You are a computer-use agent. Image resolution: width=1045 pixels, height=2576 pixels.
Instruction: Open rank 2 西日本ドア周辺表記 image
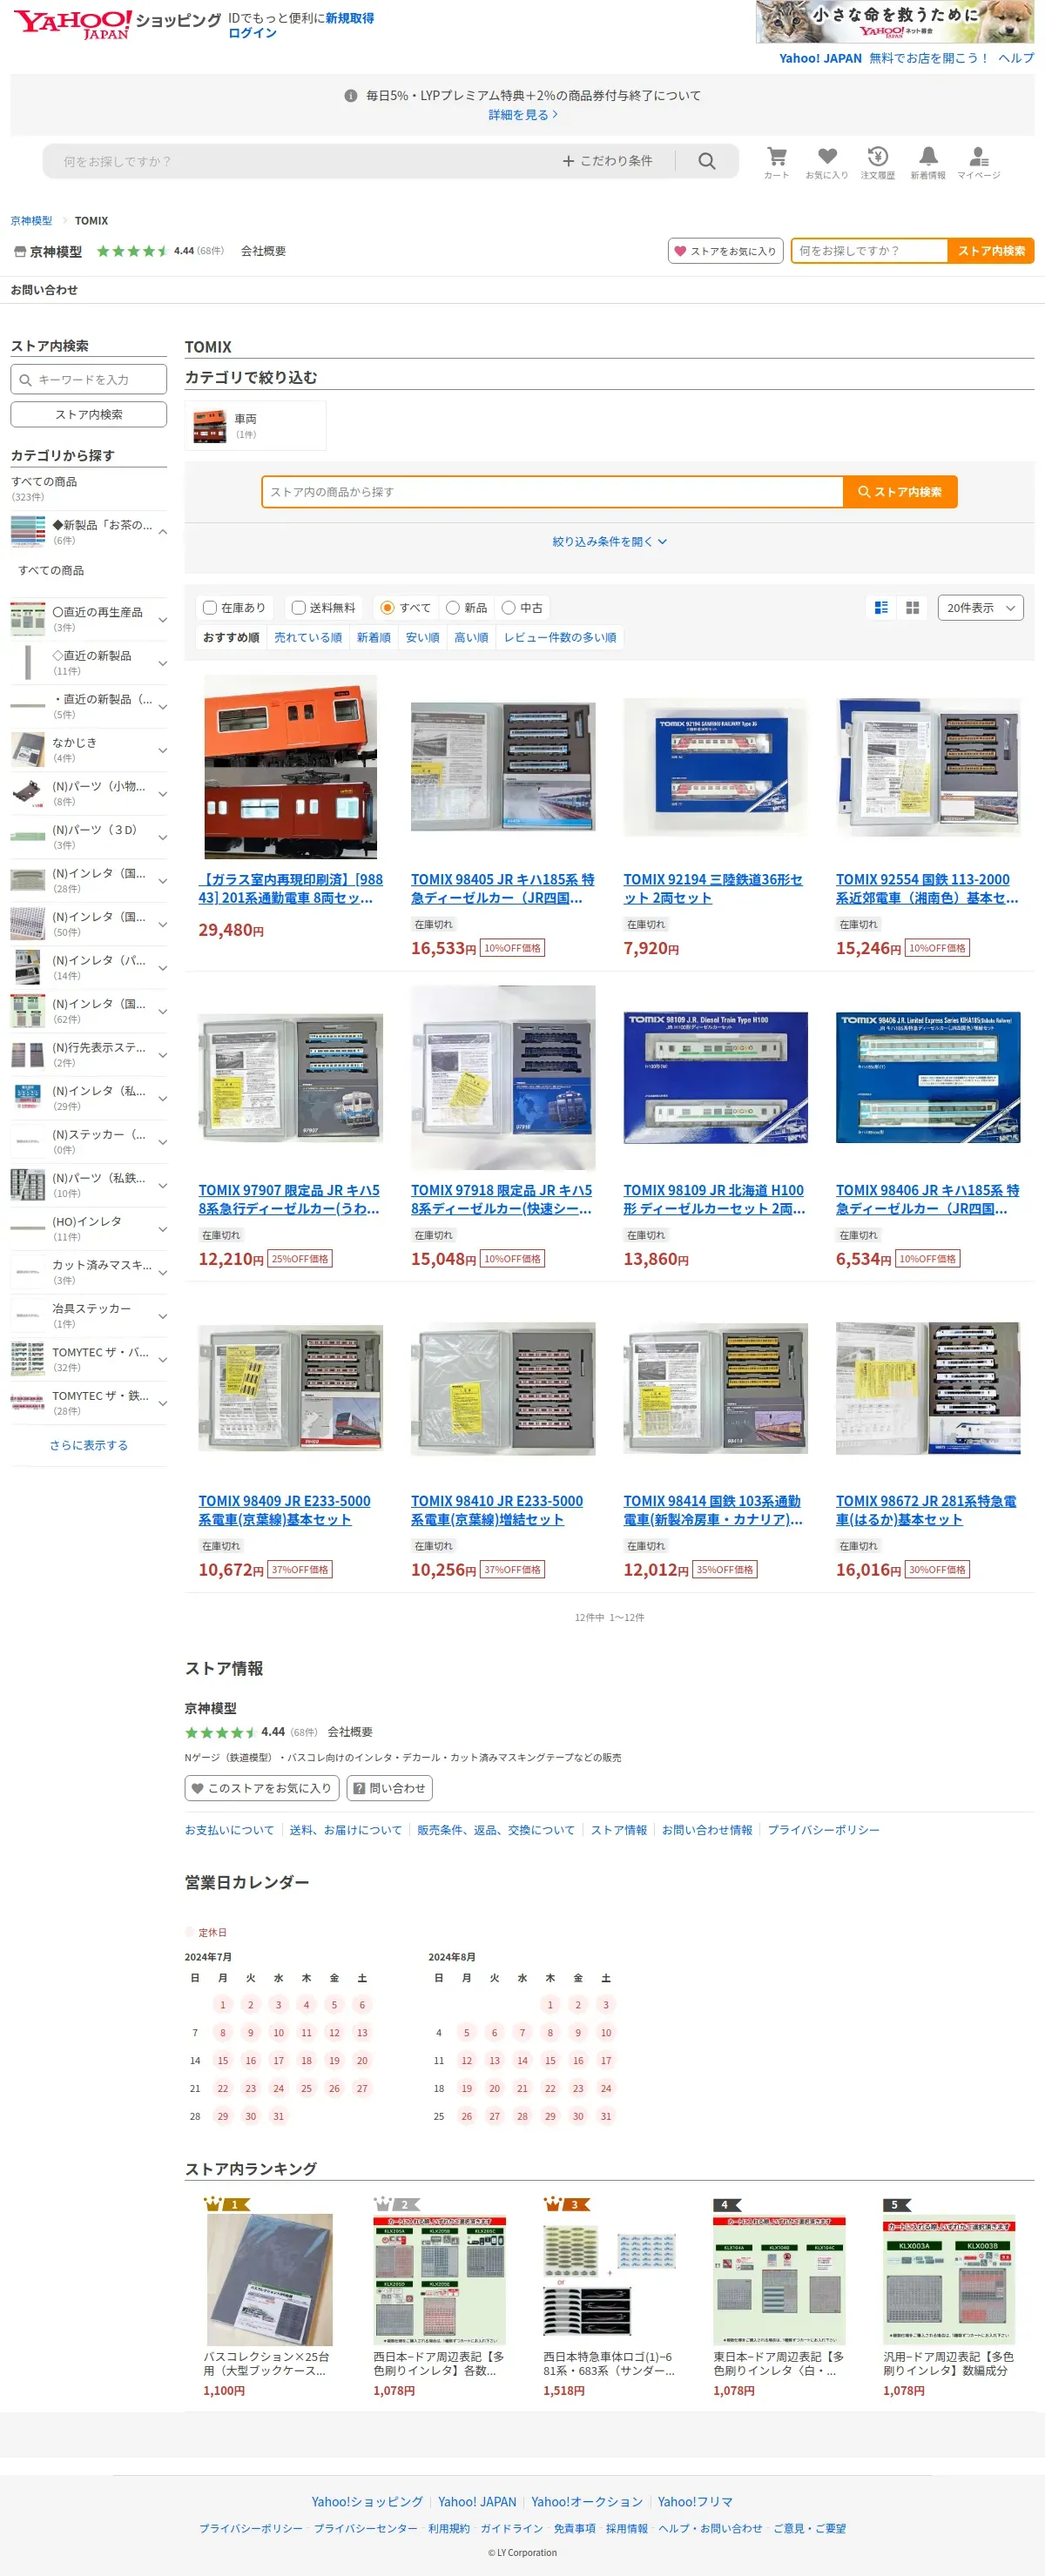[439, 2279]
